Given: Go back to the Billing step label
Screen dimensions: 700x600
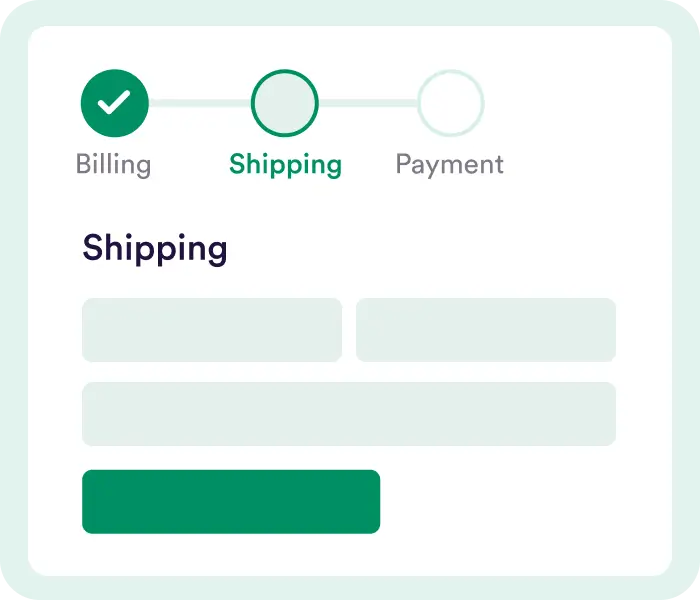Looking at the screenshot, I should (114, 164).
